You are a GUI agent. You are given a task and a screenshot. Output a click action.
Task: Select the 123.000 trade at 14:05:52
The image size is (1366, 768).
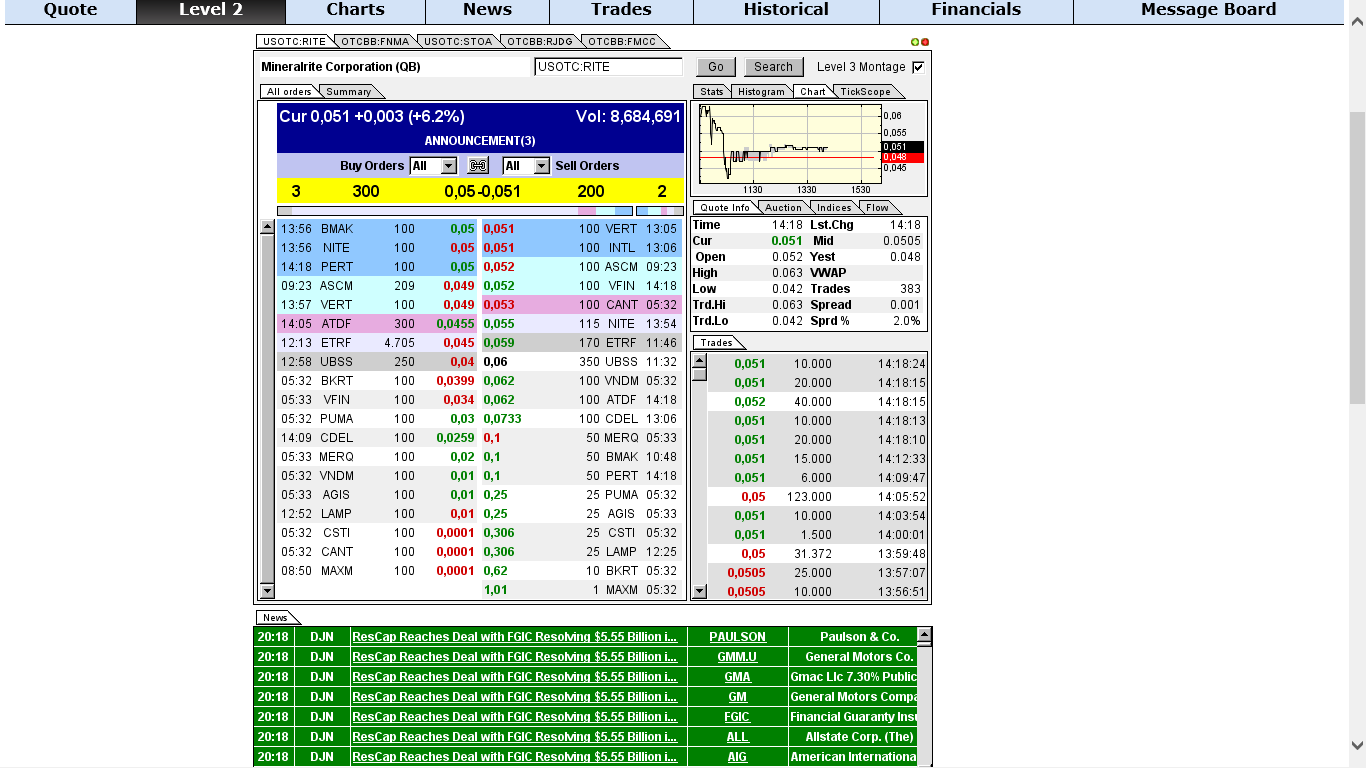click(x=817, y=497)
